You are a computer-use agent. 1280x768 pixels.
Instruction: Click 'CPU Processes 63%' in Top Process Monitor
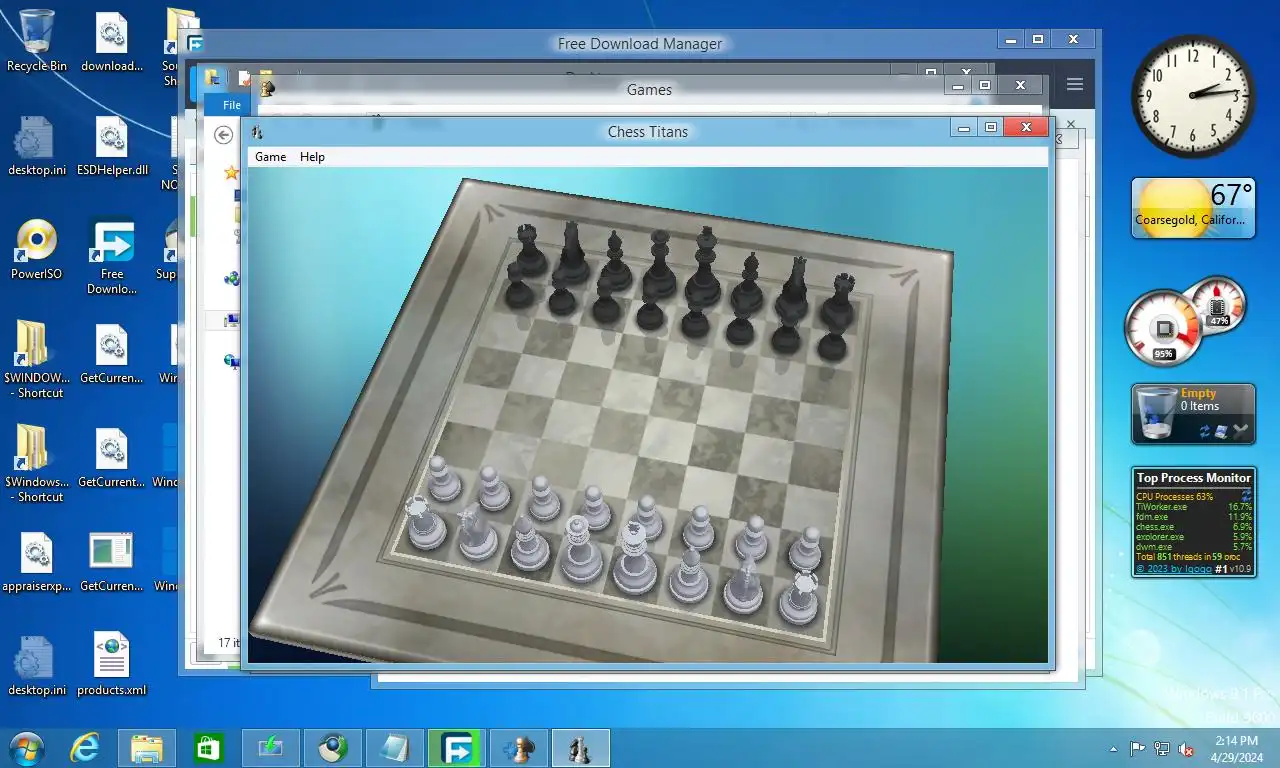[x=1174, y=497]
